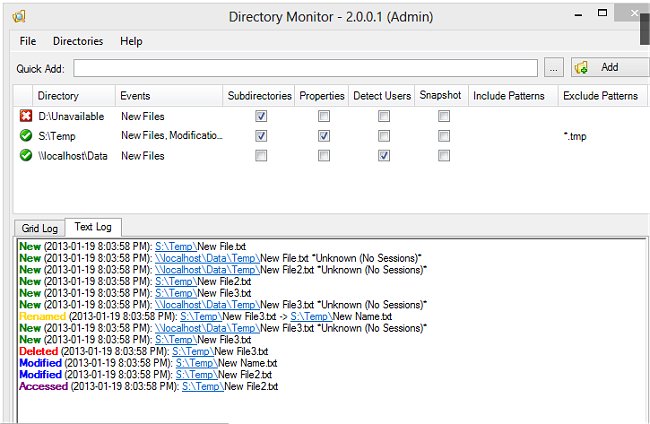Switch to the Grid Log tab
Screen dimensions: 650x424
[38, 228]
